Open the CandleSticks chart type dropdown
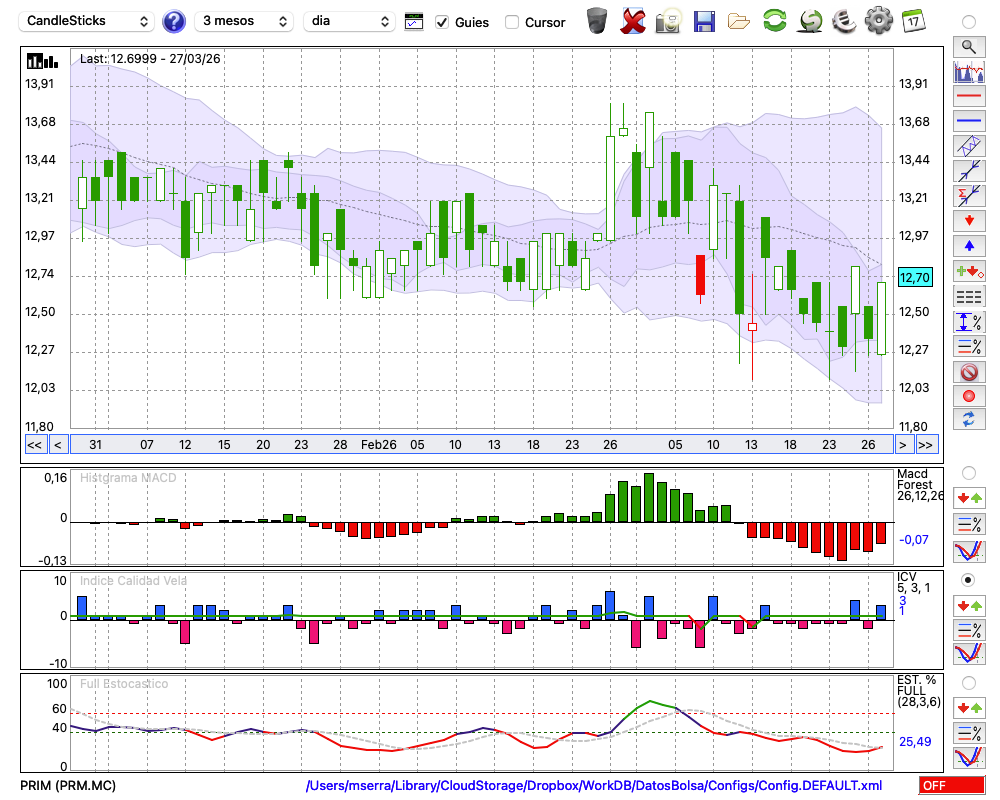1000x800 pixels. 88,21
